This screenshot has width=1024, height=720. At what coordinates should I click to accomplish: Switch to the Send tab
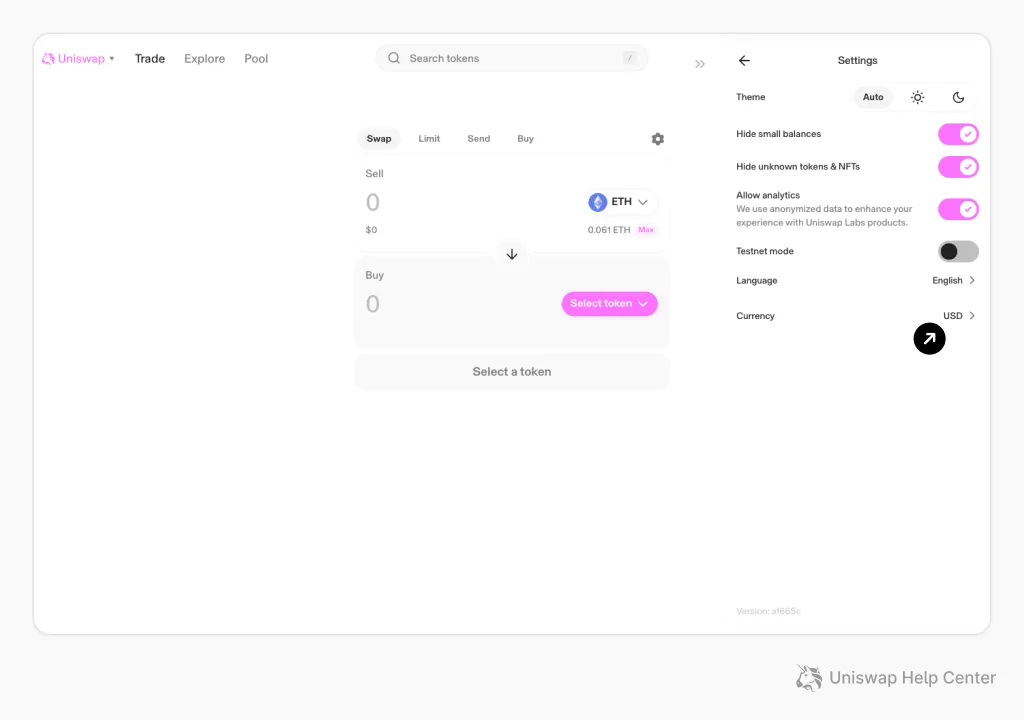(x=479, y=139)
